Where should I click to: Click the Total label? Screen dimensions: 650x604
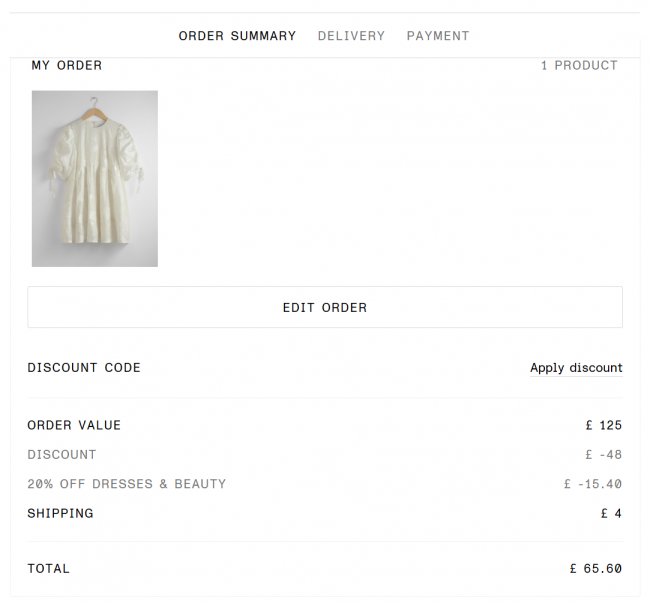(49, 569)
